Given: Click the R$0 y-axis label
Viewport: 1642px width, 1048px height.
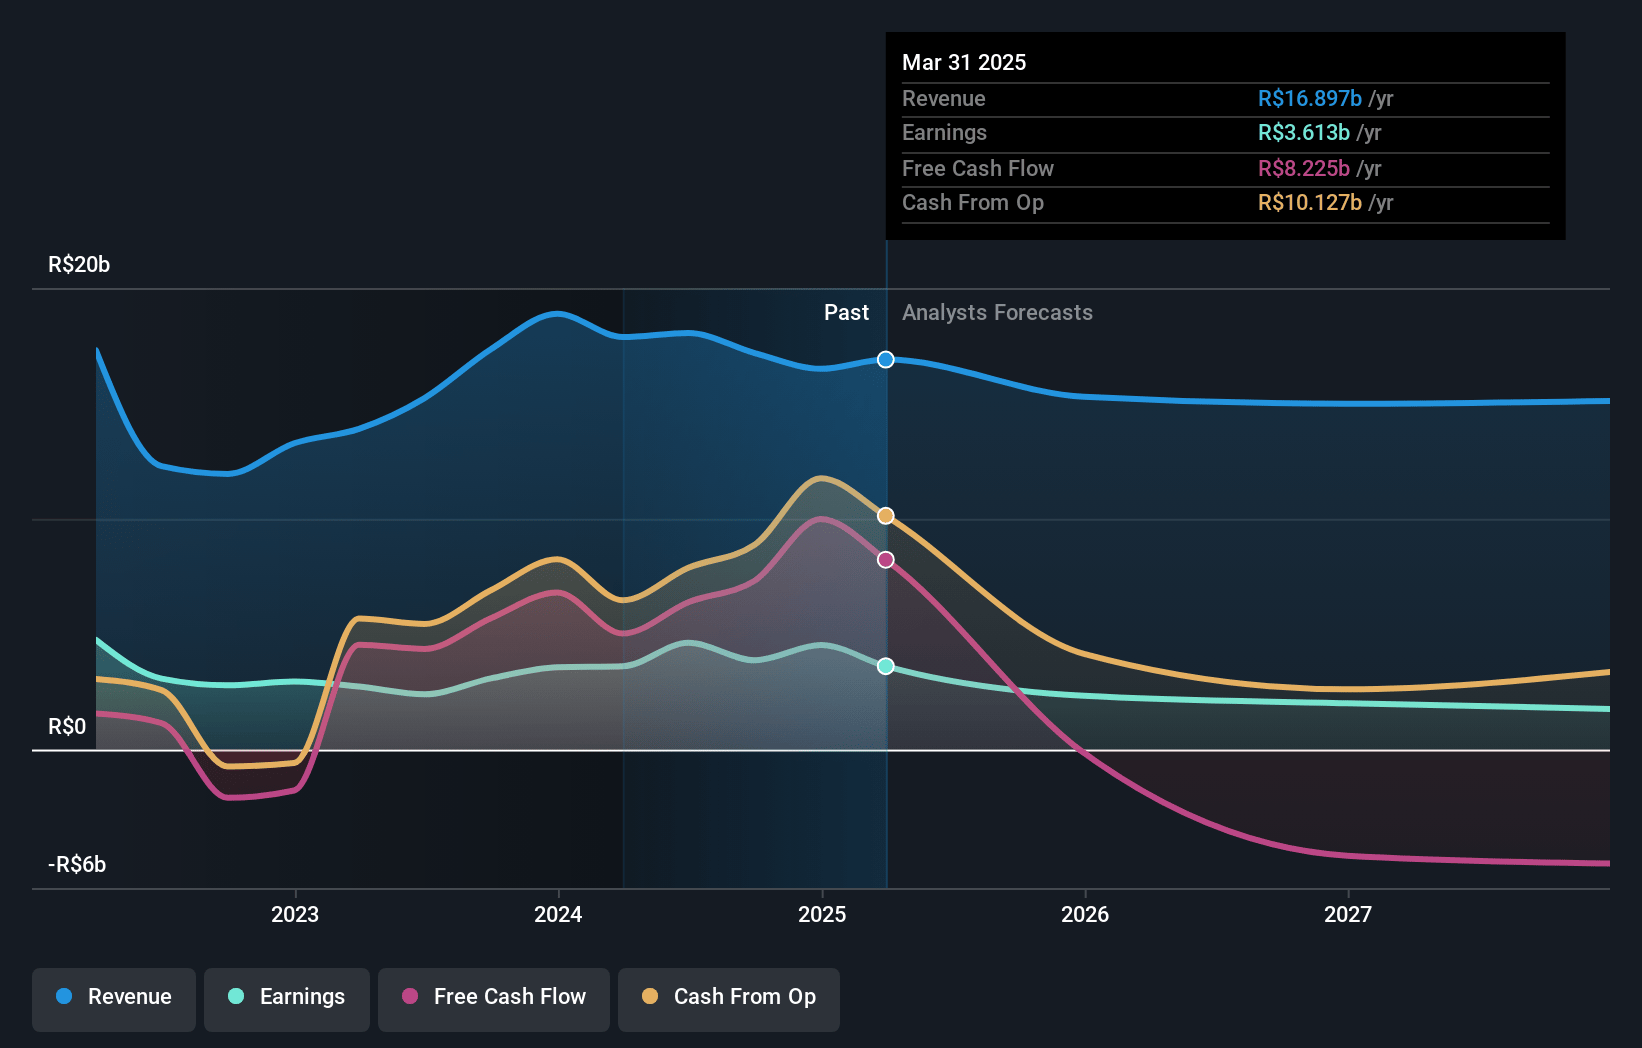Looking at the screenshot, I should (67, 727).
